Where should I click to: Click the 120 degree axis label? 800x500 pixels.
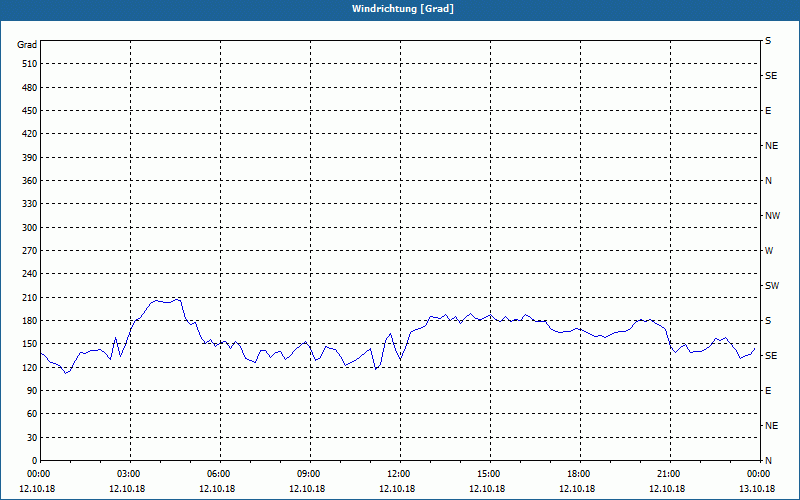pyautogui.click(x=30, y=368)
